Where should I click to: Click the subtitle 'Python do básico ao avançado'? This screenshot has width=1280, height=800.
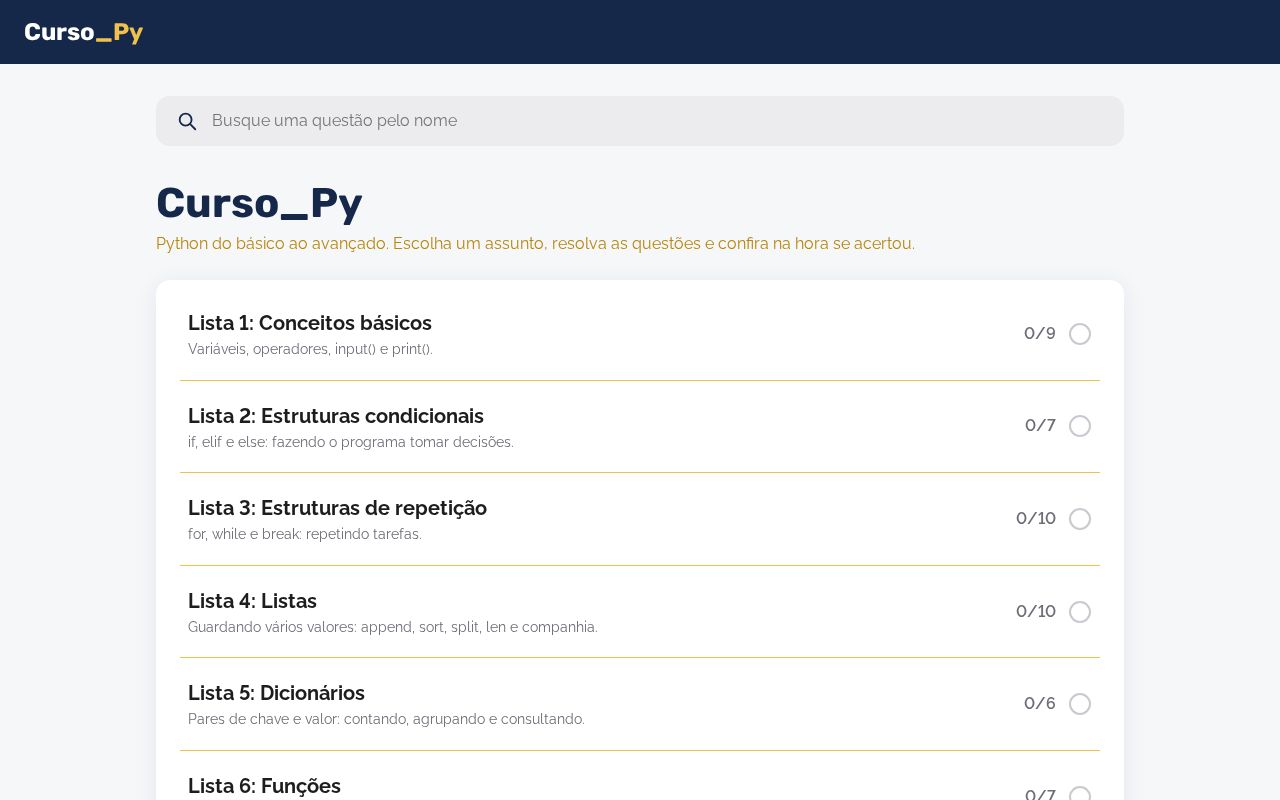[x=272, y=244]
